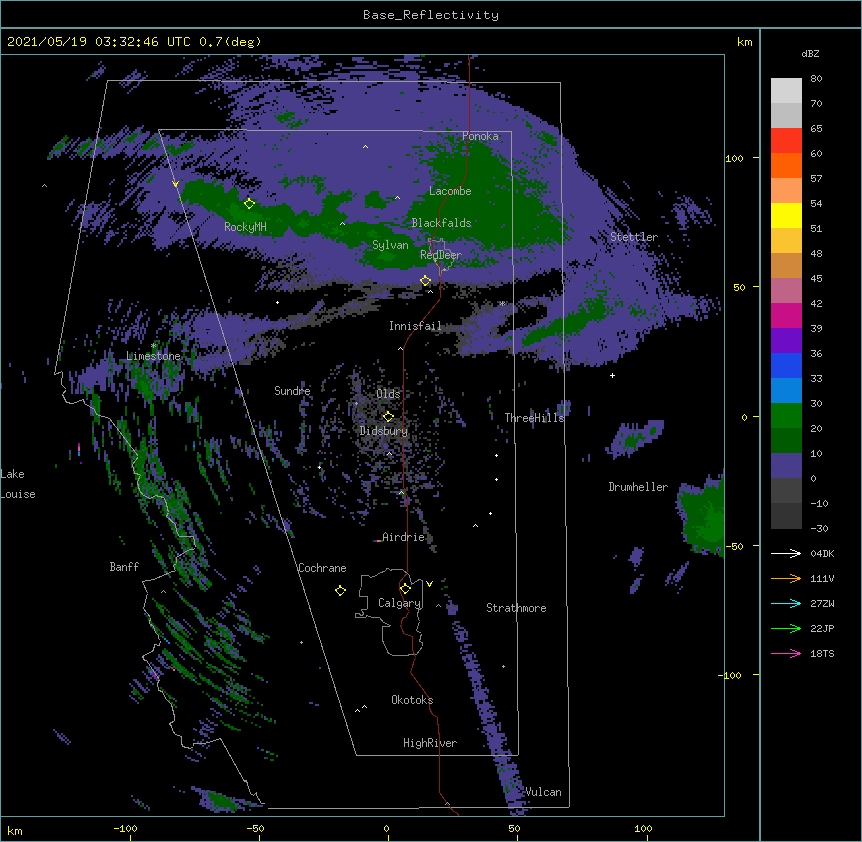This screenshot has height=842, width=862.
Task: Click the Vulcan town label
Action: [544, 792]
